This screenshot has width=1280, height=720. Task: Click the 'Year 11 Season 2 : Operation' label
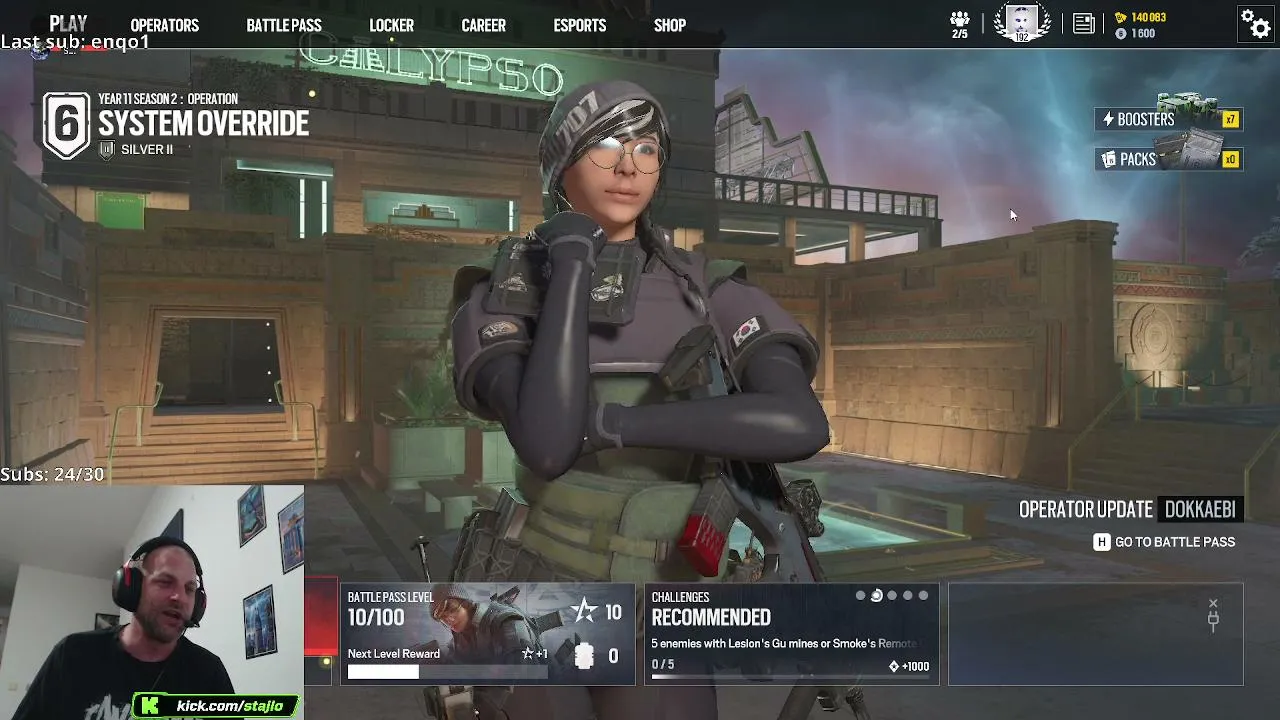point(168,99)
